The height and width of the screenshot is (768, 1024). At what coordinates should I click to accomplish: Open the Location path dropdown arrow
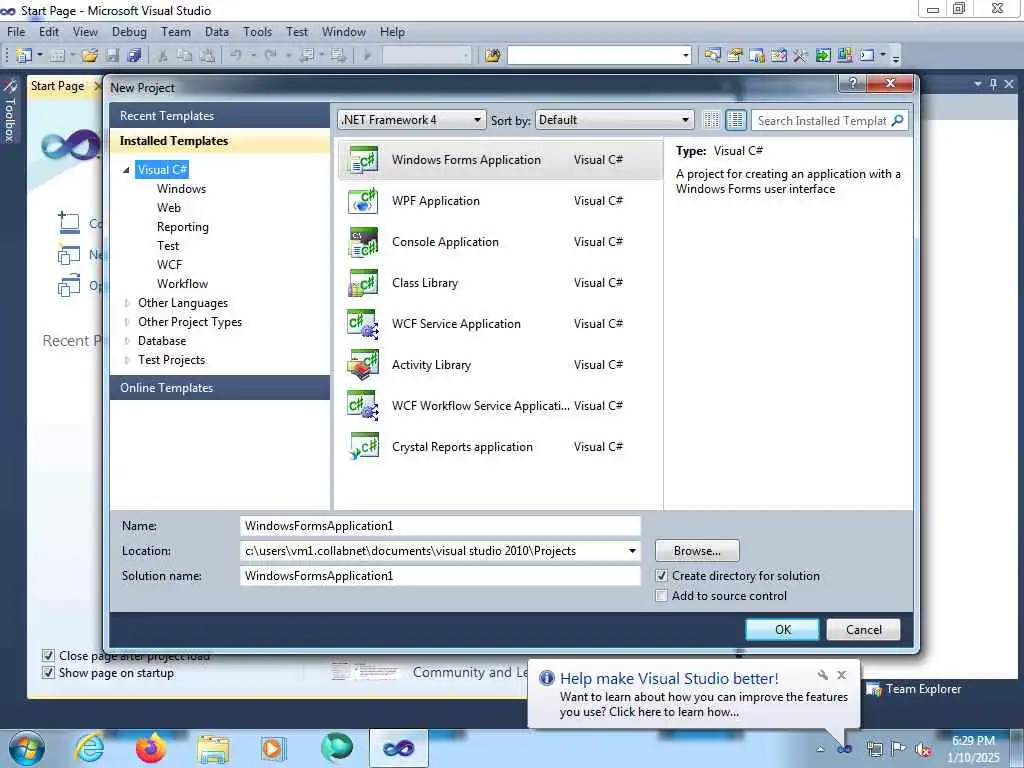[632, 551]
